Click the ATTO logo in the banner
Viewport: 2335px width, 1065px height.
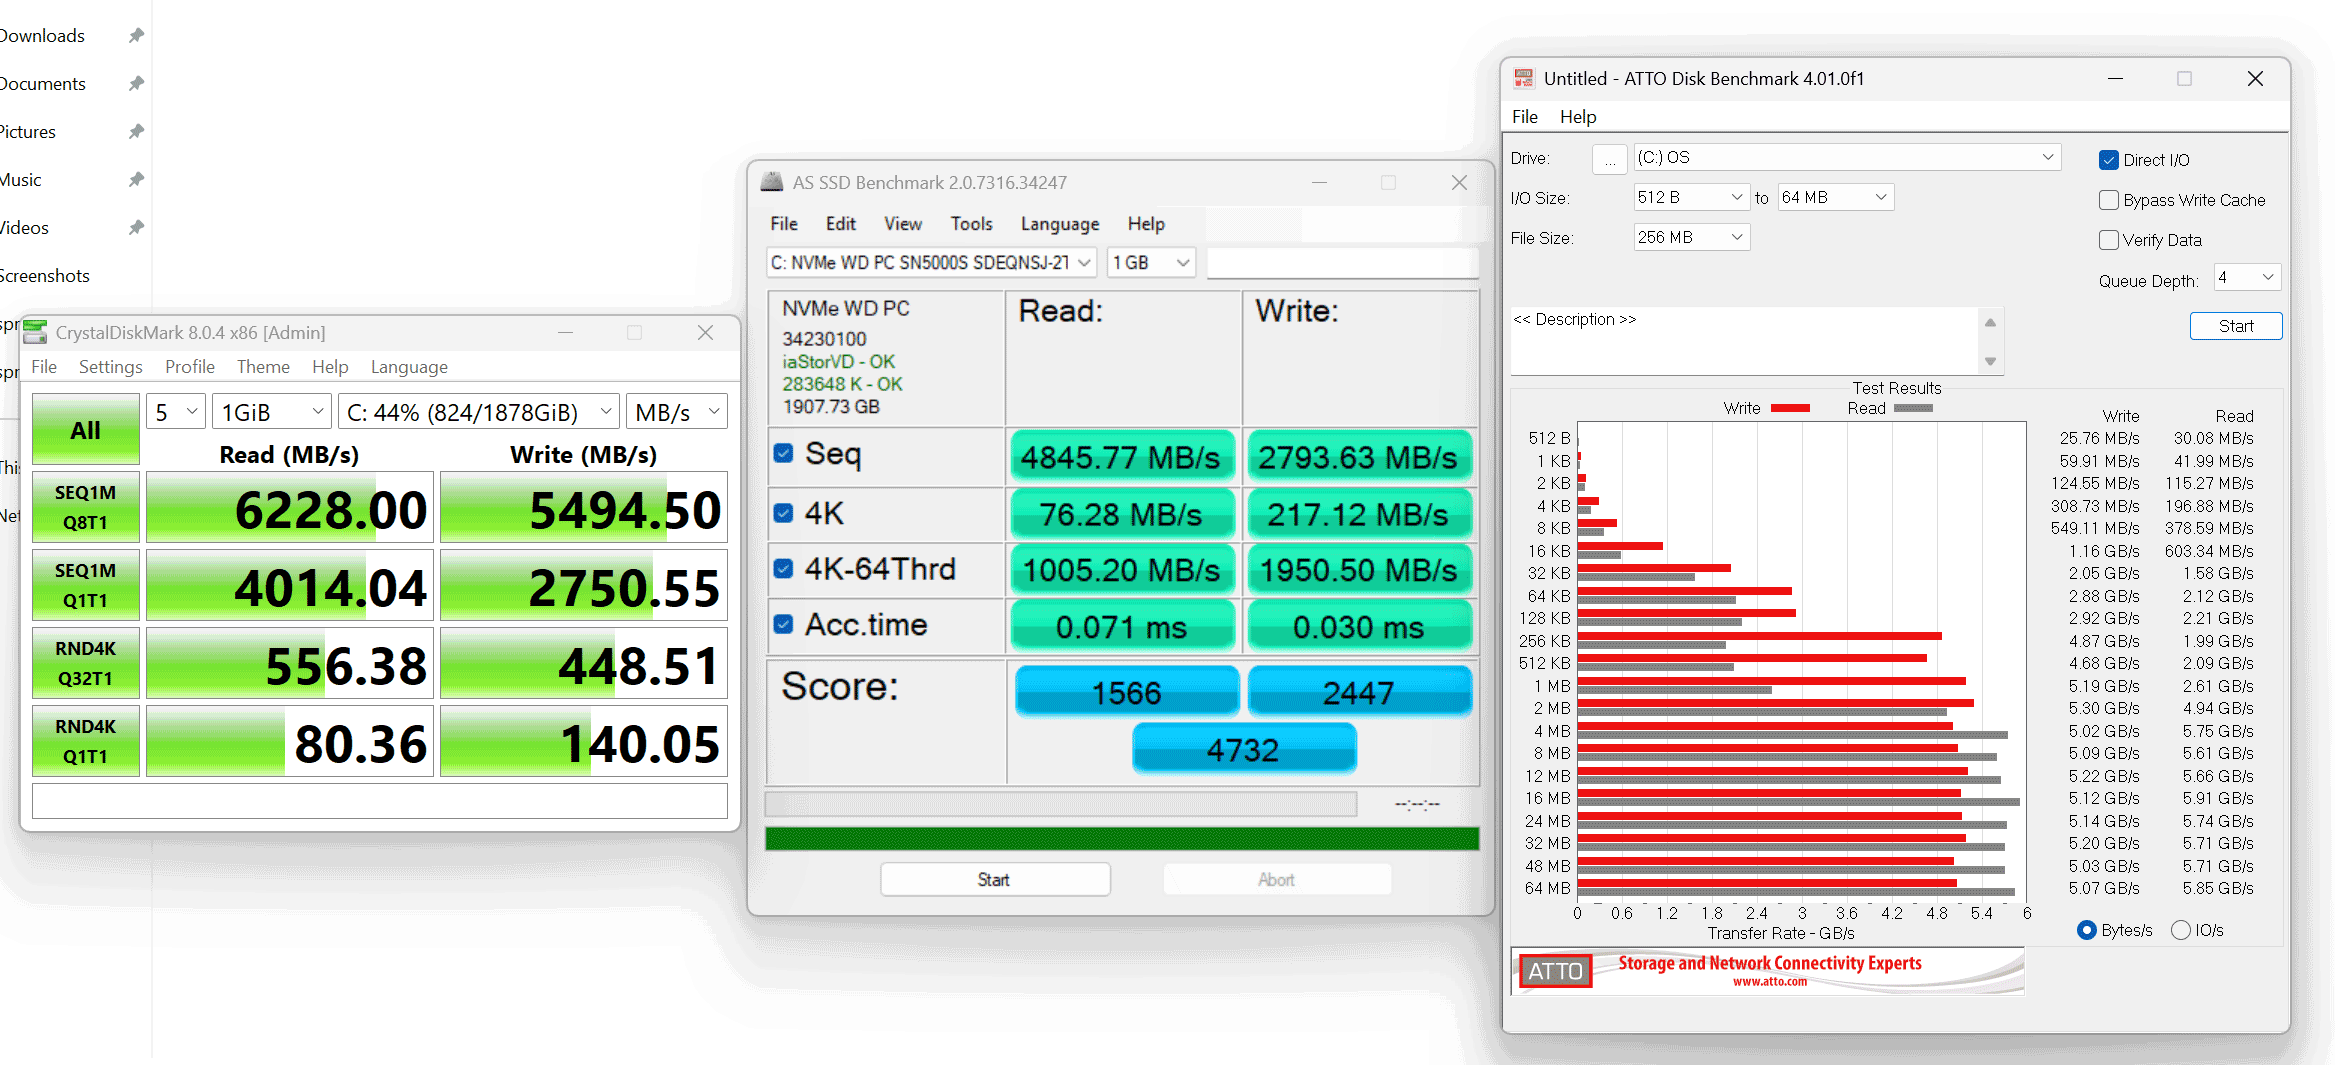1555,971
